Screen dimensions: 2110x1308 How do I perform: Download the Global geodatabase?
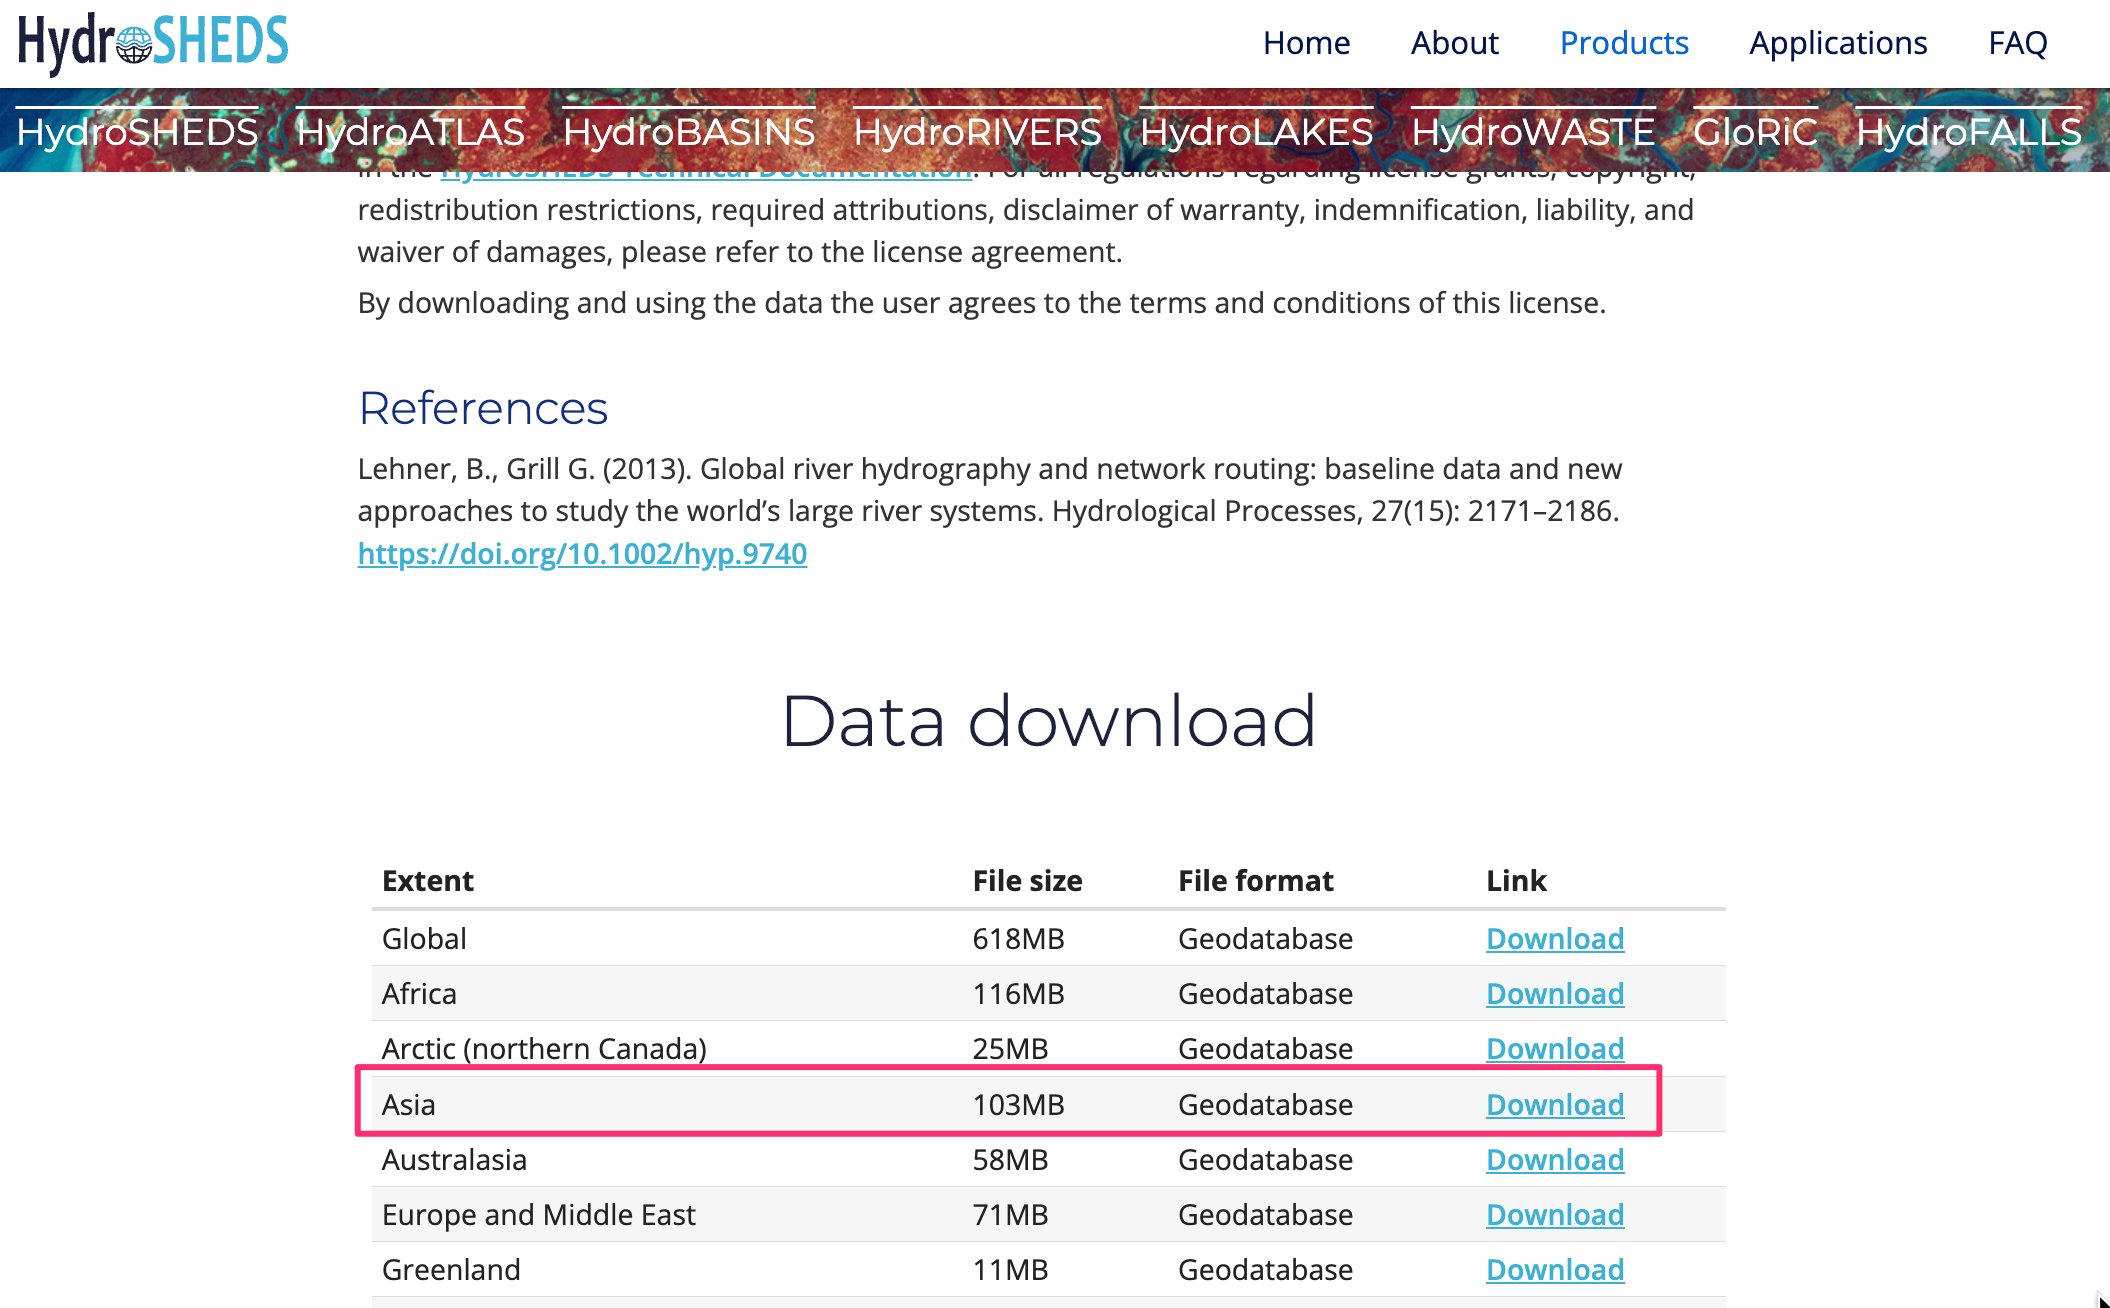pos(1554,939)
